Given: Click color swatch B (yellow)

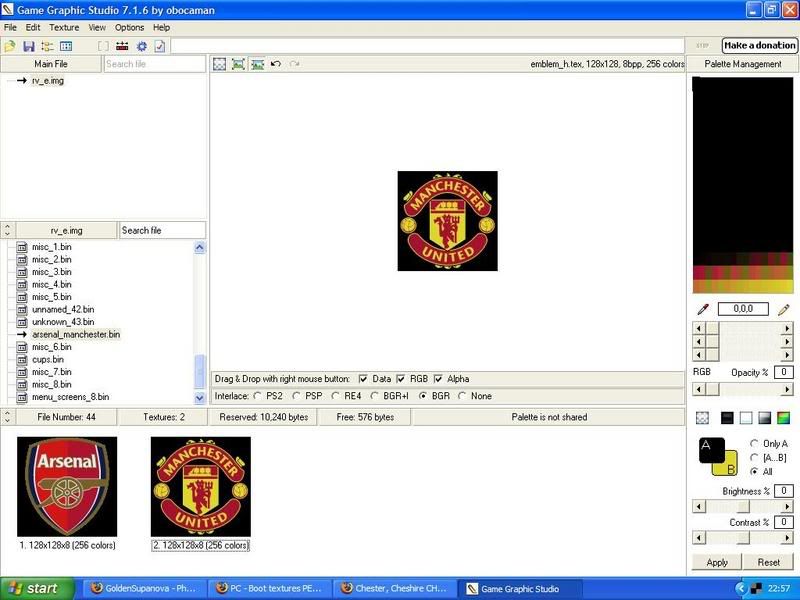Looking at the screenshot, I should pos(730,468).
